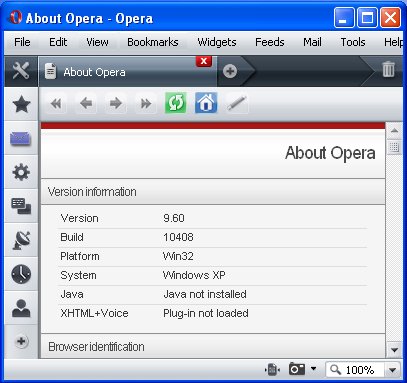Click the 100% zoom field
Screen dimensions: 407x383
356,370
